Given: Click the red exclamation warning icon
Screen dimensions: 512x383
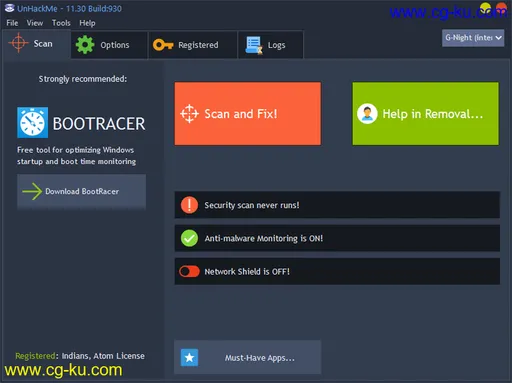Looking at the screenshot, I should point(189,205).
